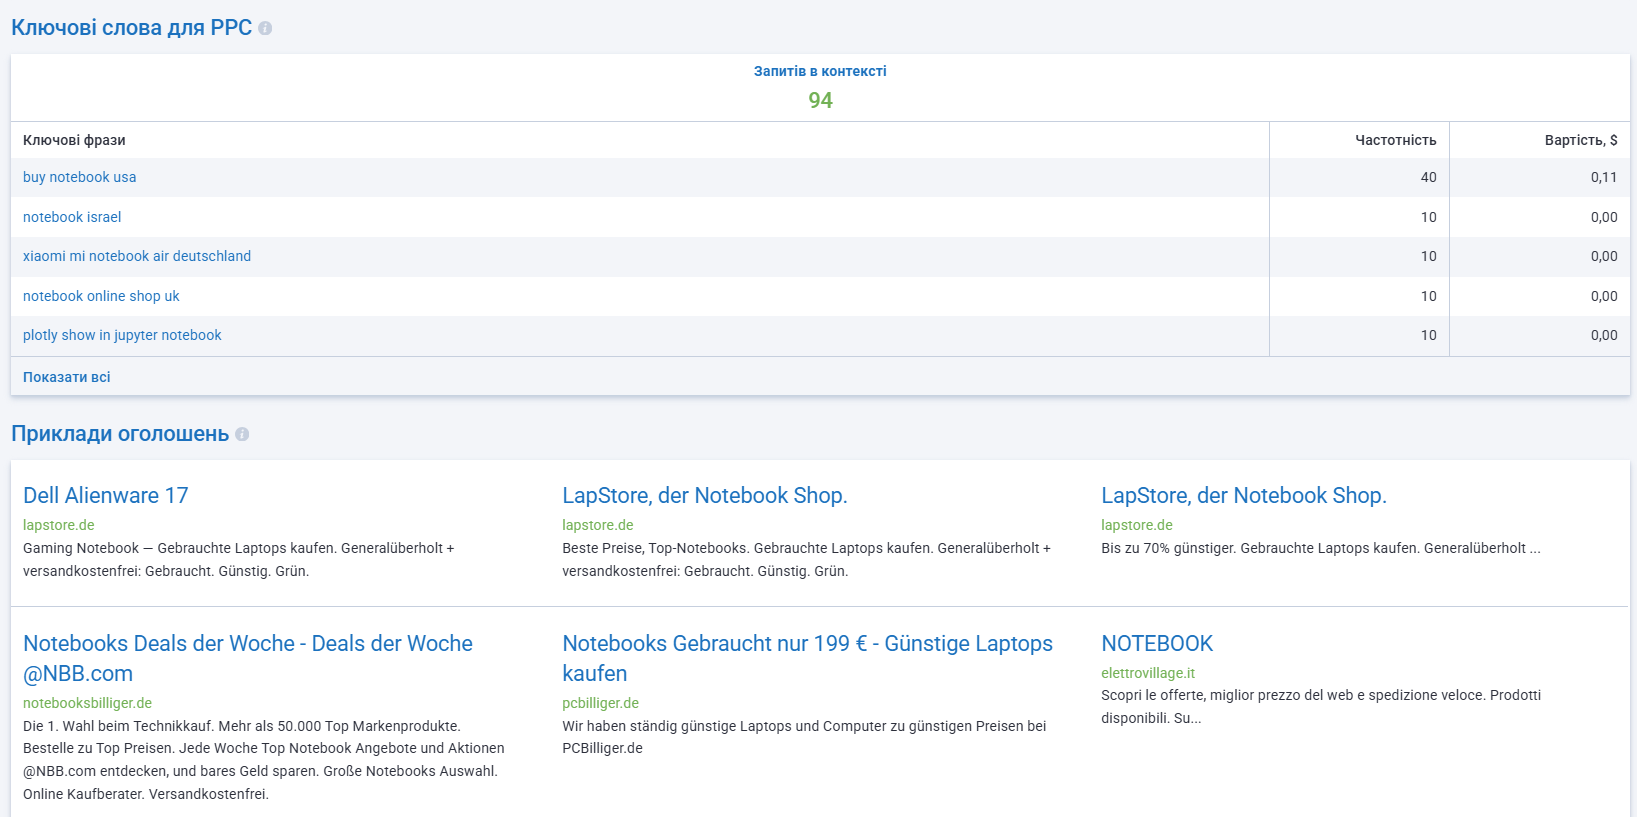The height and width of the screenshot is (817, 1637).
Task: Click the elettrovillage.it domain link
Action: 1148,673
